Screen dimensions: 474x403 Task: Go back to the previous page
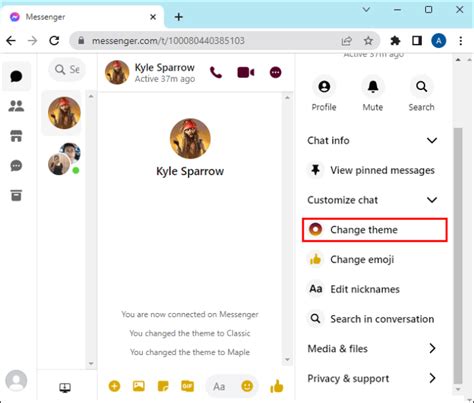tap(11, 41)
